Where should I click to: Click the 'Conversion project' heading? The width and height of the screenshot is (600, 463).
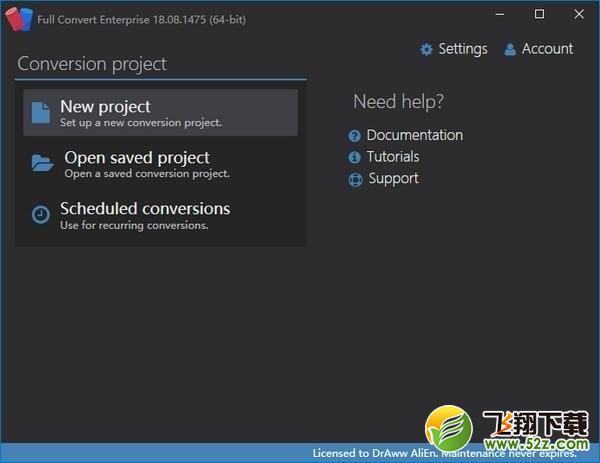92,64
